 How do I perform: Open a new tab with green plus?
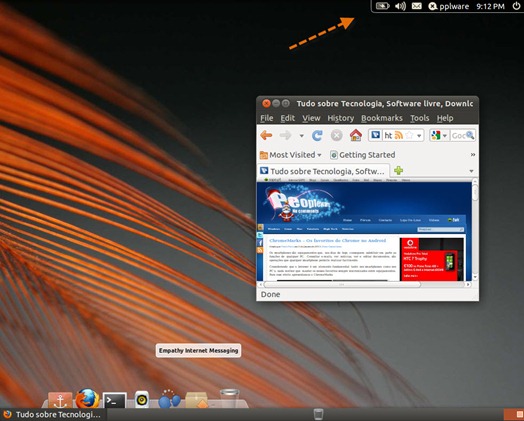pos(398,170)
